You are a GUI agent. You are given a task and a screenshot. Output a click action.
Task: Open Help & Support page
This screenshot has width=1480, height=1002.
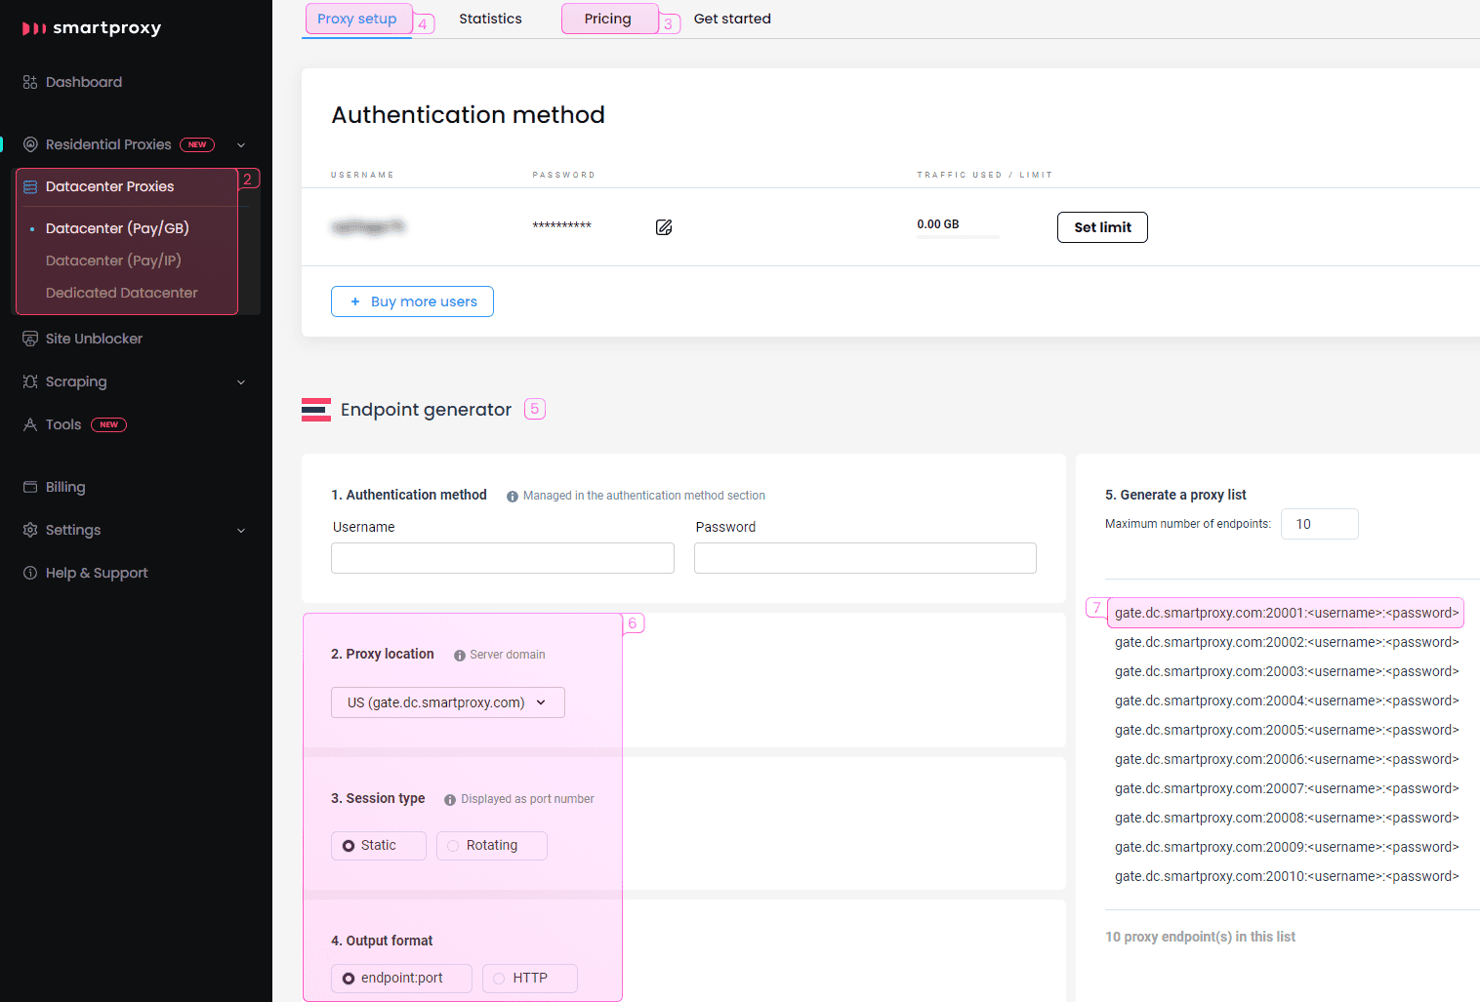click(x=96, y=573)
